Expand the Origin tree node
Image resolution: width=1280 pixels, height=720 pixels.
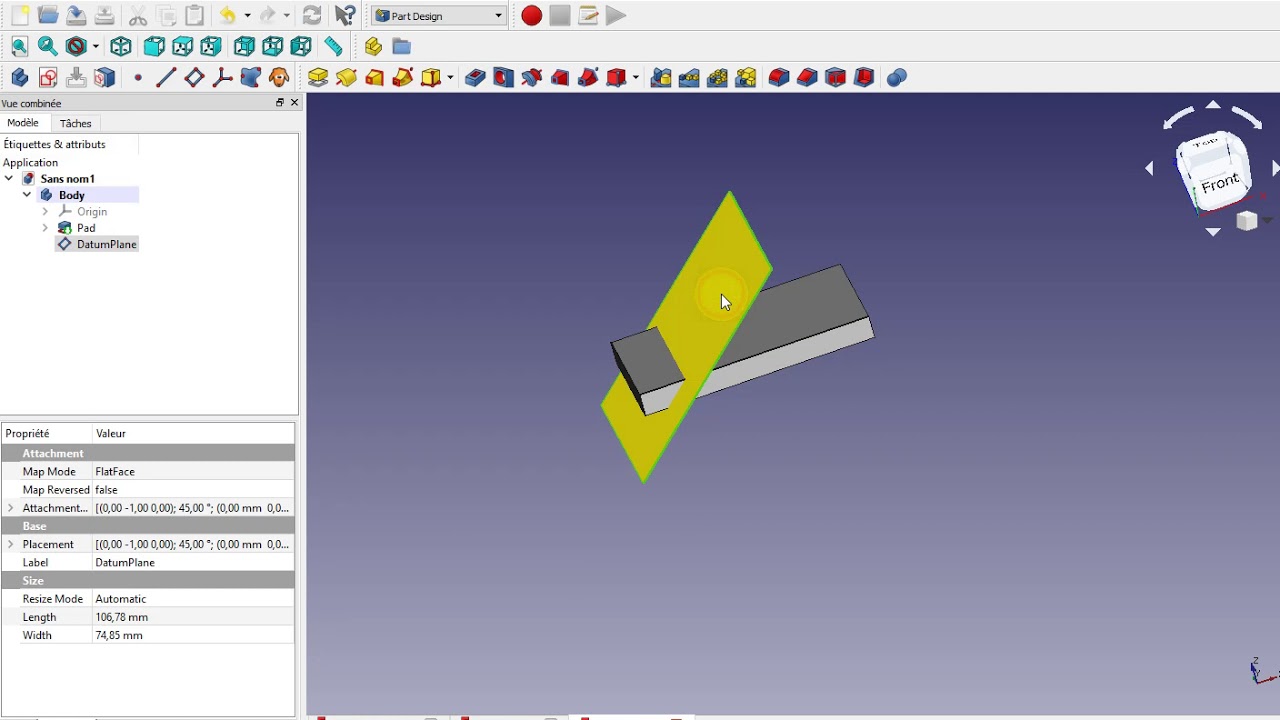click(x=45, y=212)
